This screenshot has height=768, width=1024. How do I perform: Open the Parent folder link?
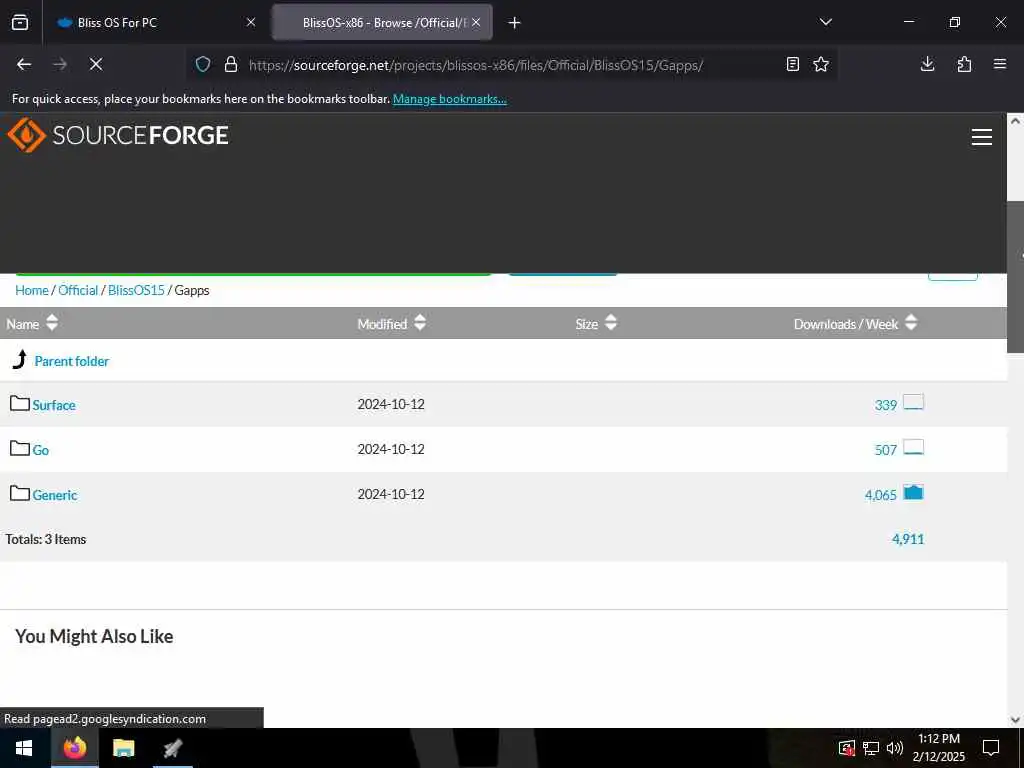(x=72, y=361)
